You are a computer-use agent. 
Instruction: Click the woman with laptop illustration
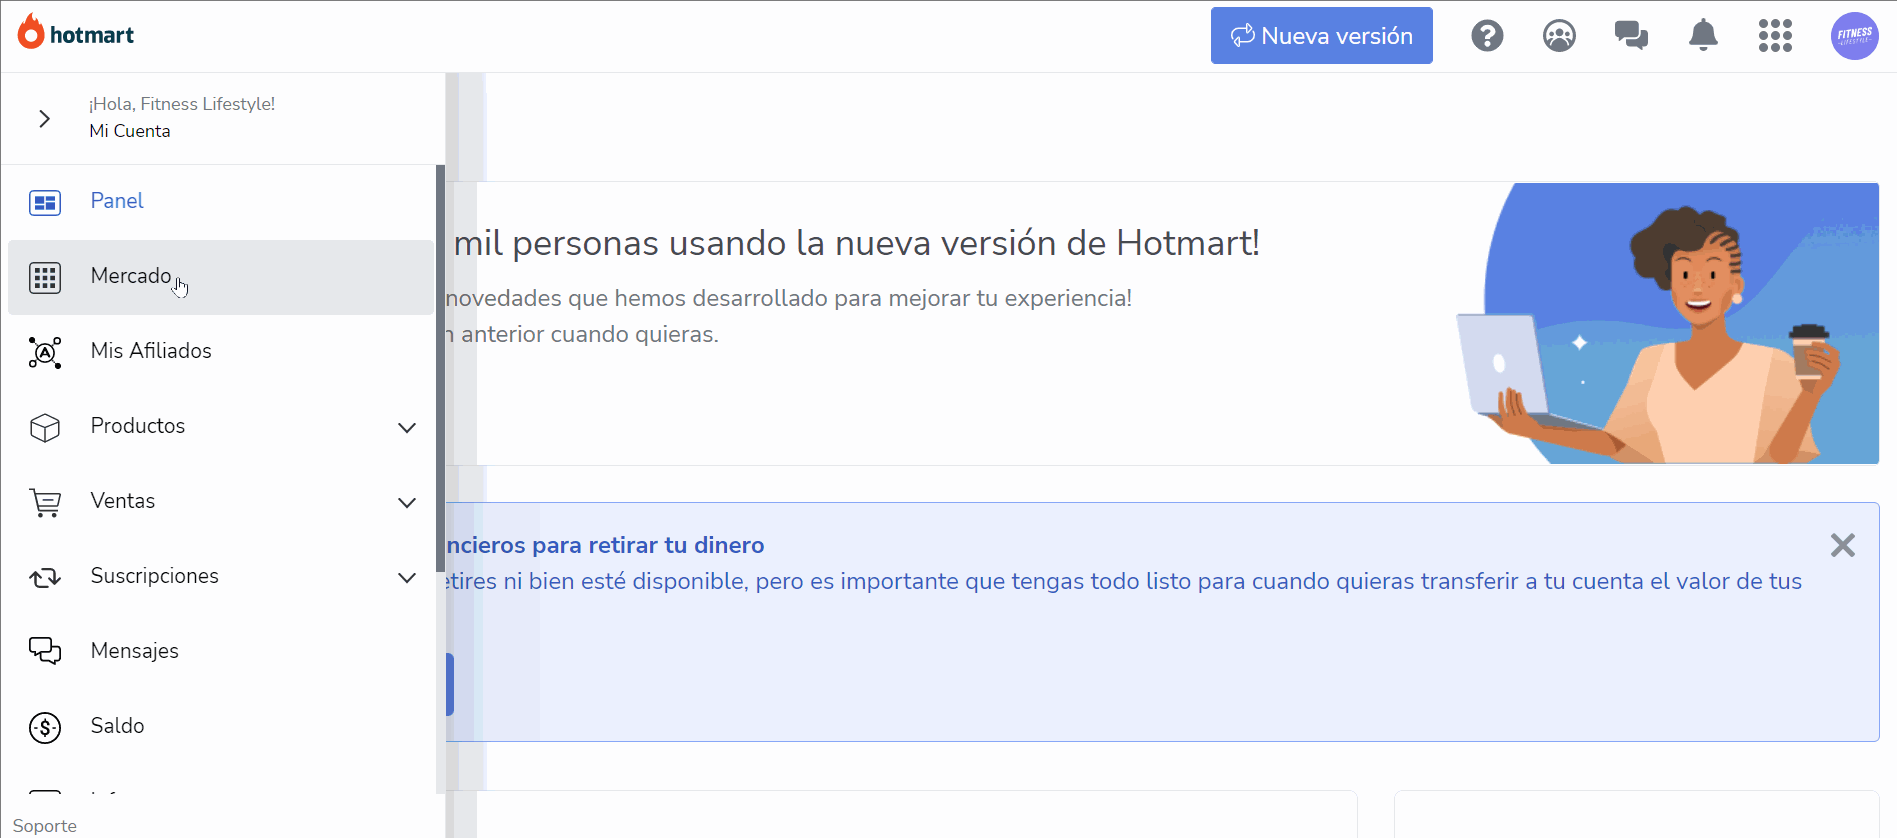click(x=1667, y=323)
